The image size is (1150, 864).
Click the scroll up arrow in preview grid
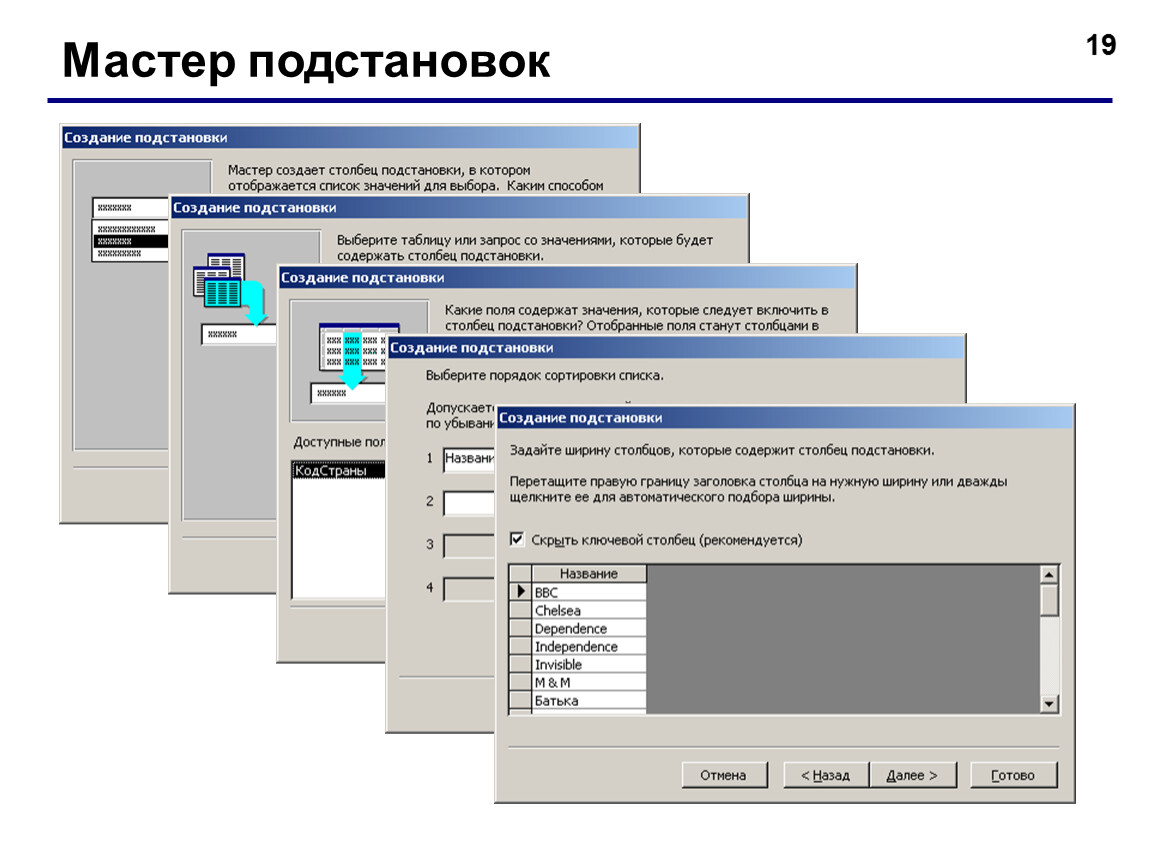tap(1049, 574)
